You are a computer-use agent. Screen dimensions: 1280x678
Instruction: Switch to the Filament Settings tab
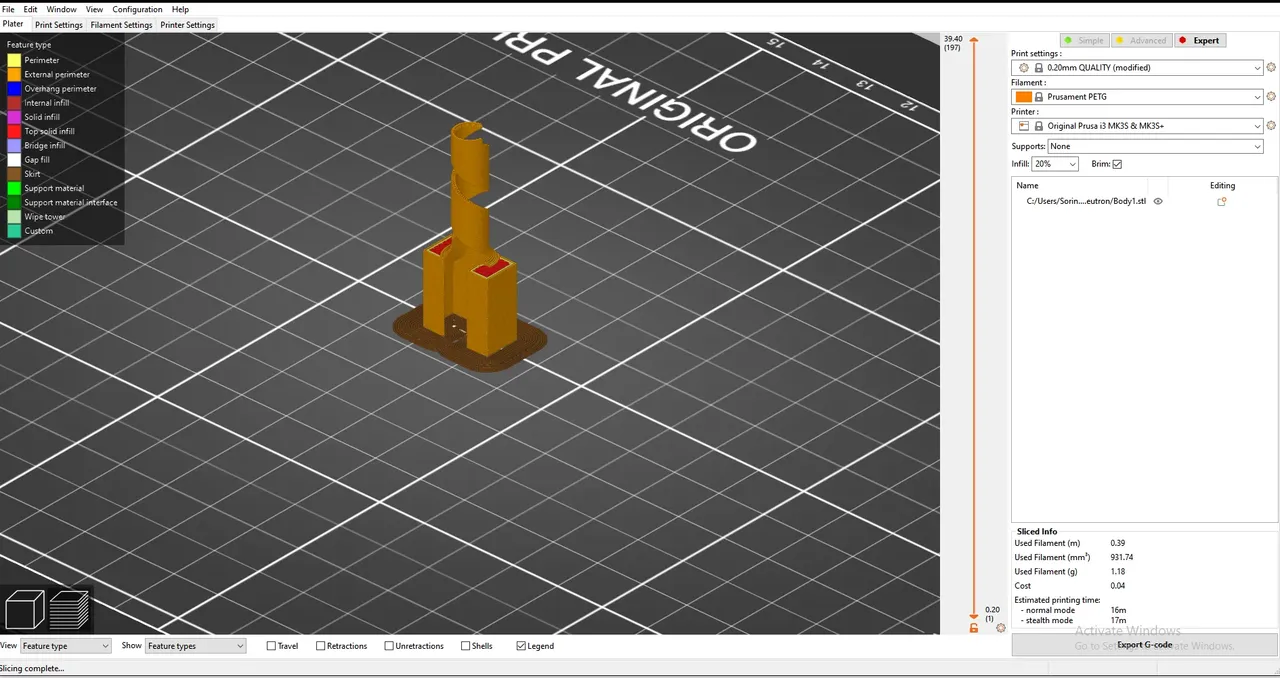pos(121,25)
